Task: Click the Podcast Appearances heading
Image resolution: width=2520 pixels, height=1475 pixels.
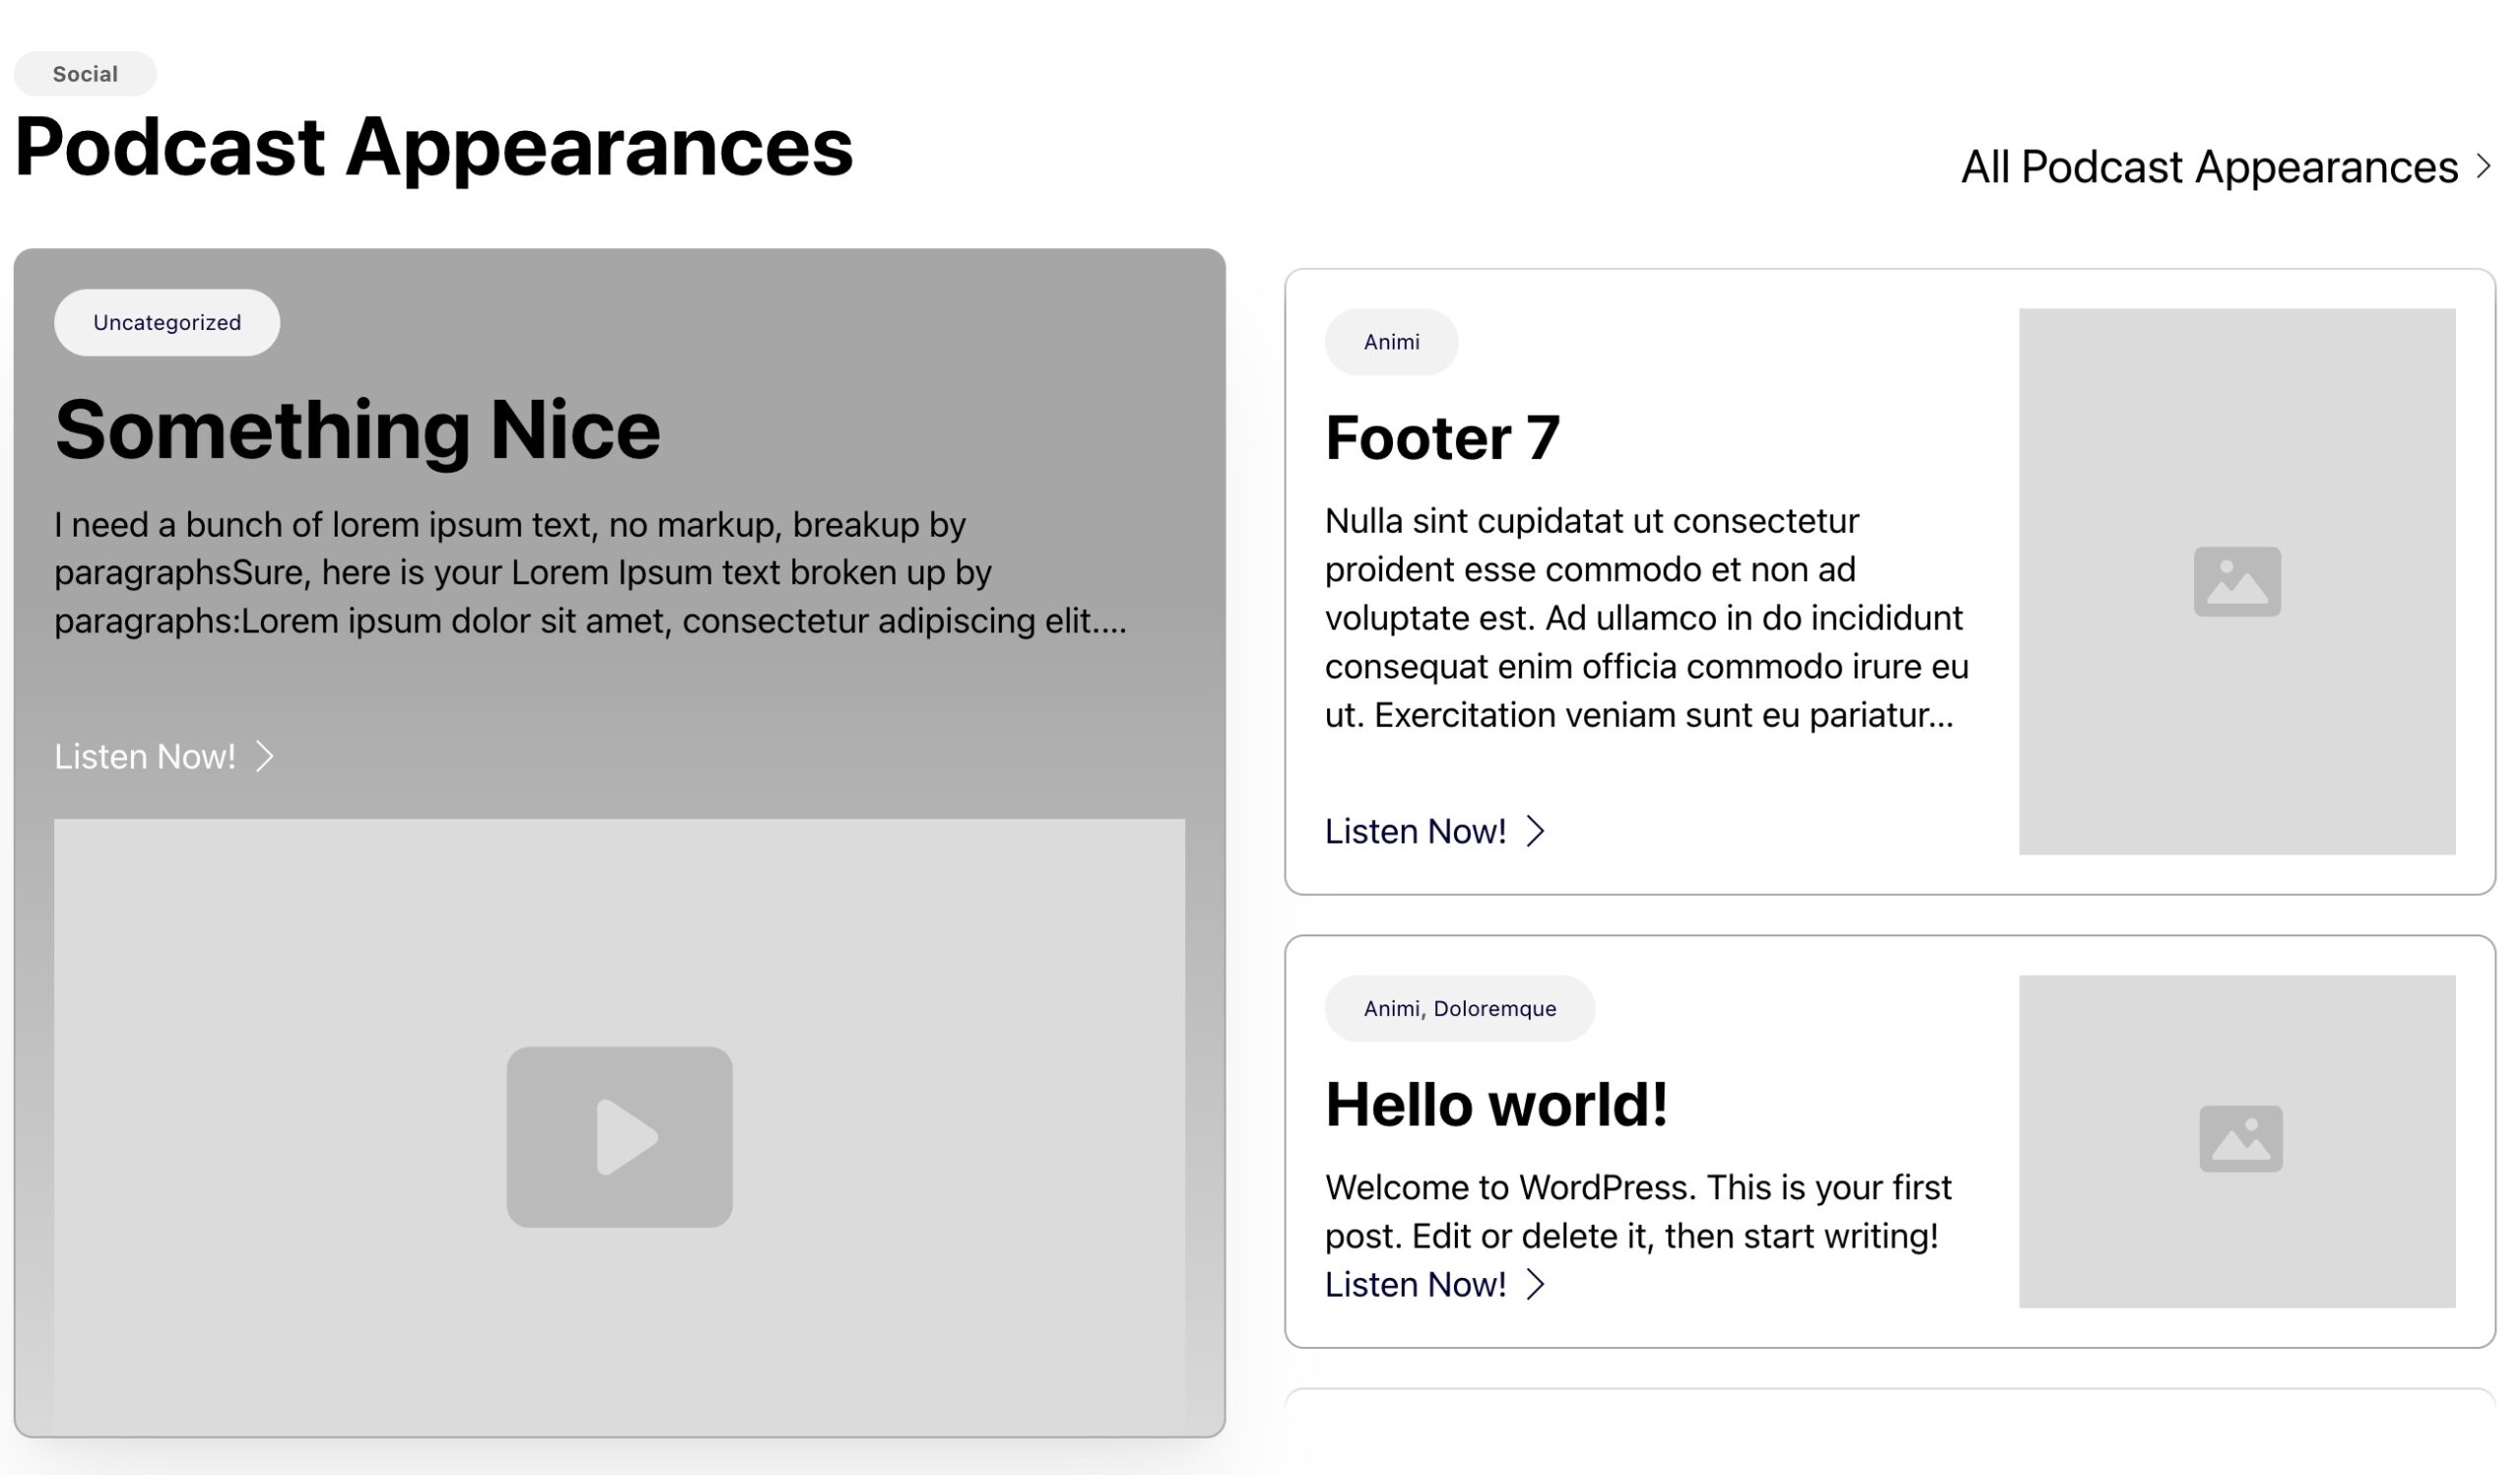Action: point(433,147)
